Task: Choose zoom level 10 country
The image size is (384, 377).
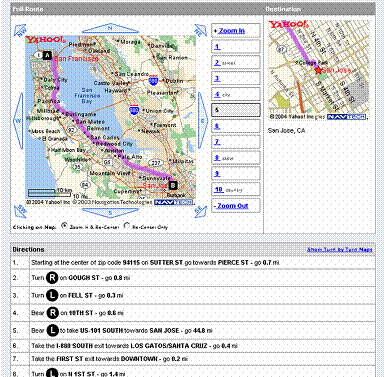Action: (x=229, y=190)
